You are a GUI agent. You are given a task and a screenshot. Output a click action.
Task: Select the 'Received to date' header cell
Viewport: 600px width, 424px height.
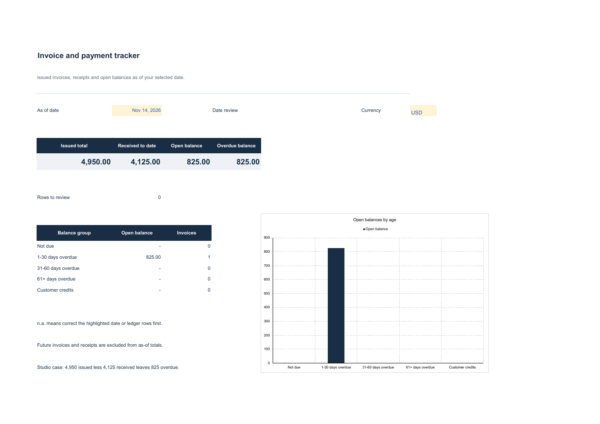point(137,146)
